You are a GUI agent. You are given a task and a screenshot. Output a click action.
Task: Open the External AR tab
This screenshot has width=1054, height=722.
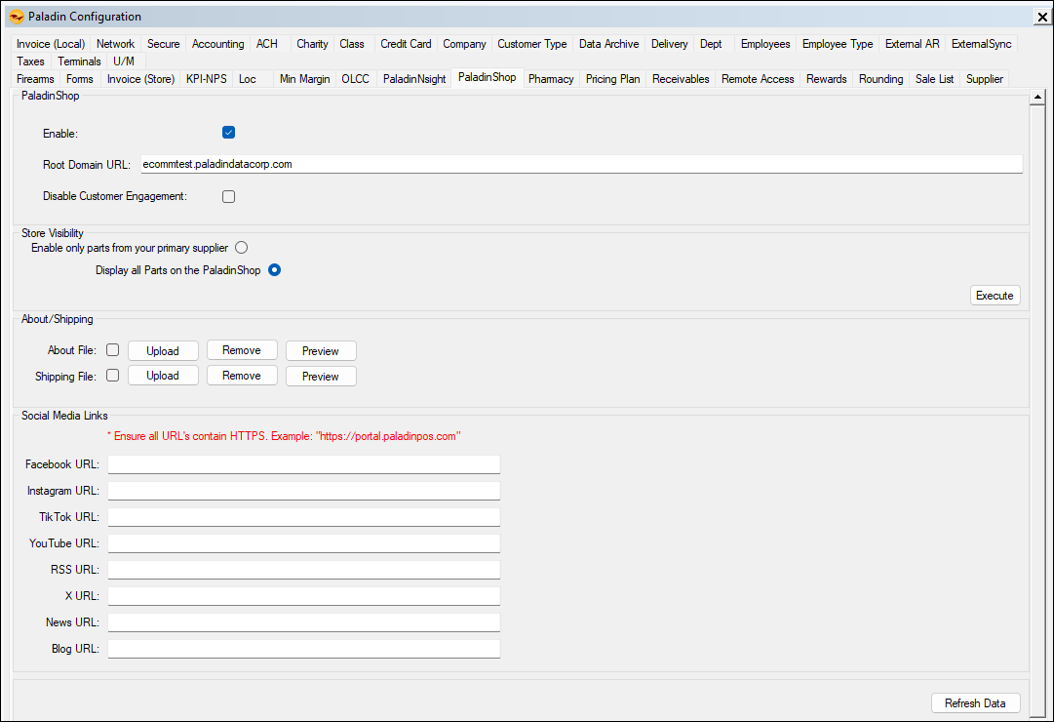click(912, 44)
